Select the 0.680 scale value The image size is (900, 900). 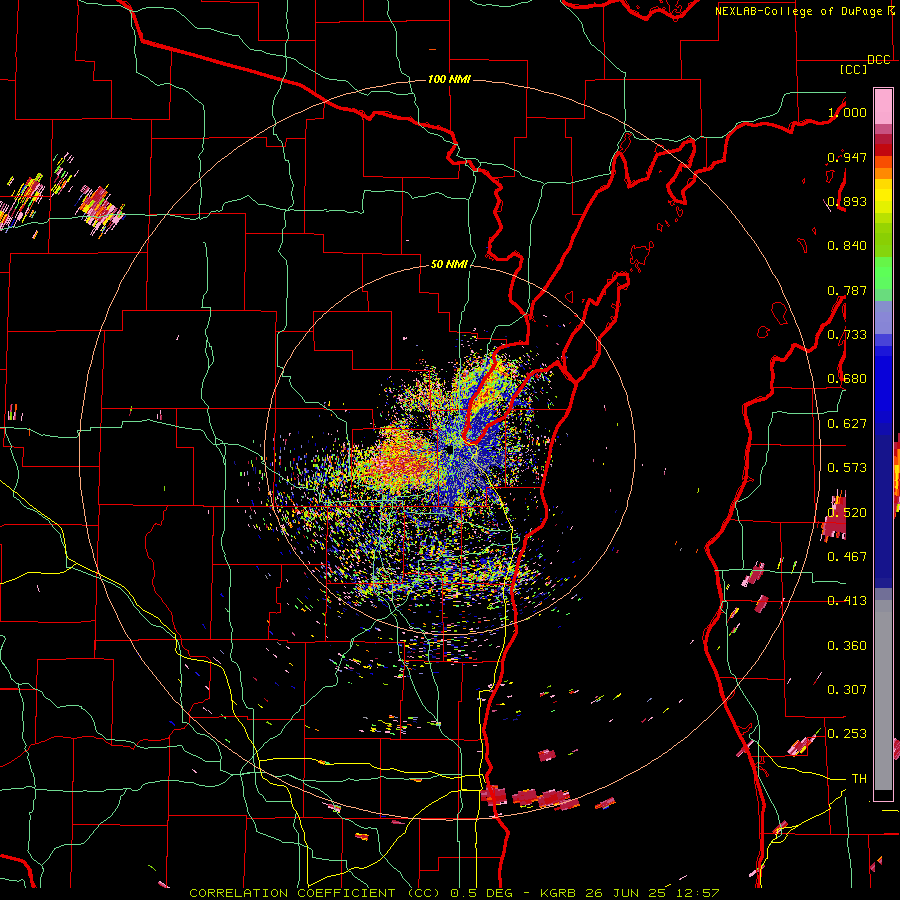pyautogui.click(x=847, y=379)
